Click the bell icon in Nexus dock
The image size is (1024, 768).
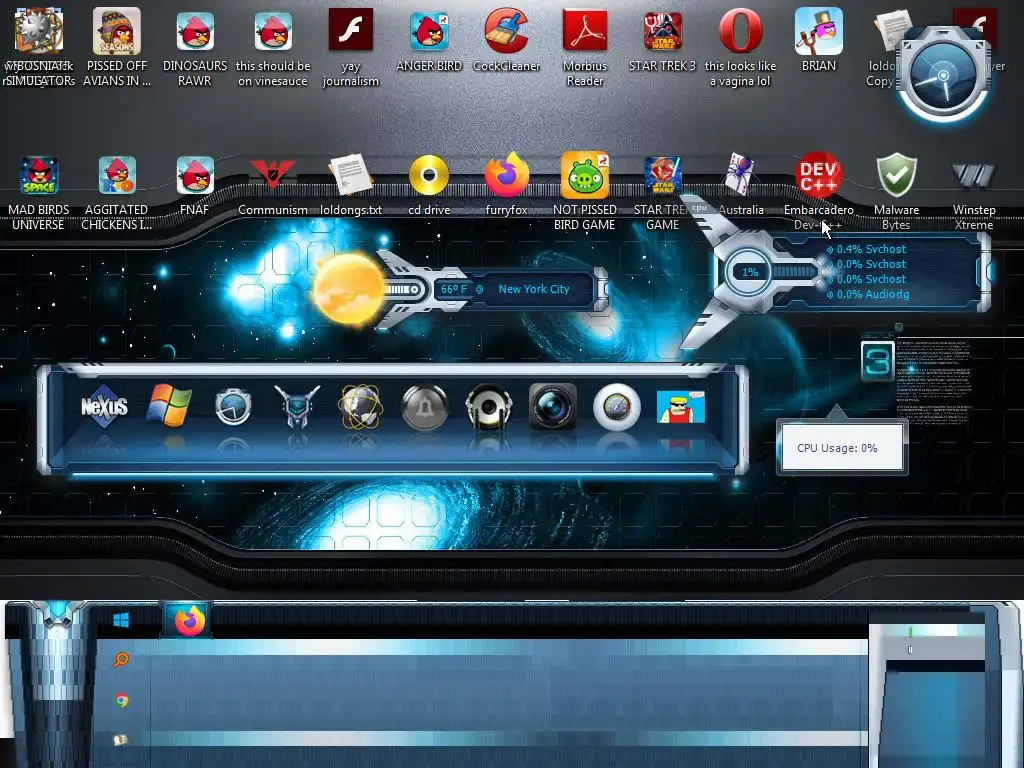[x=424, y=406]
